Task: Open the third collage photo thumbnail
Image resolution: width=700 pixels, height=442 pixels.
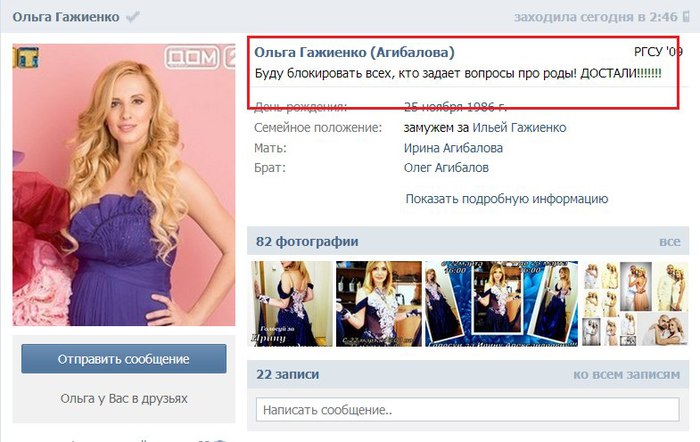Action: click(501, 304)
